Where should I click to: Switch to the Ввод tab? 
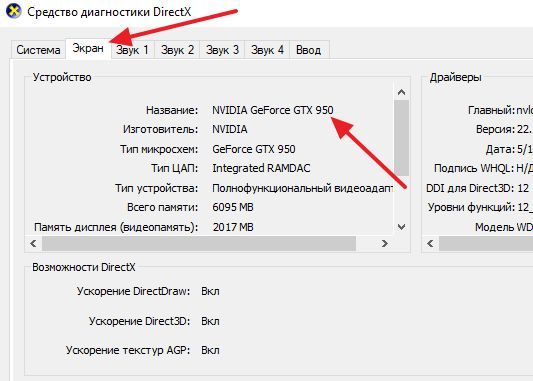coord(308,50)
